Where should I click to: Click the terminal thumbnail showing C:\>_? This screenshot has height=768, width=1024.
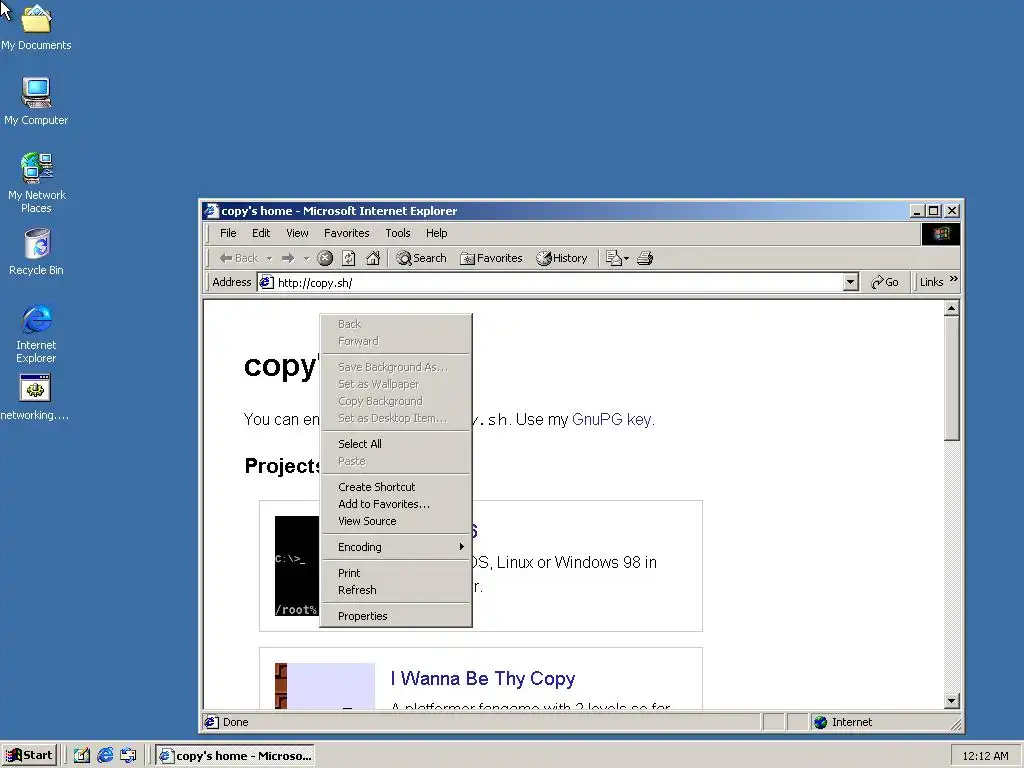(296, 566)
